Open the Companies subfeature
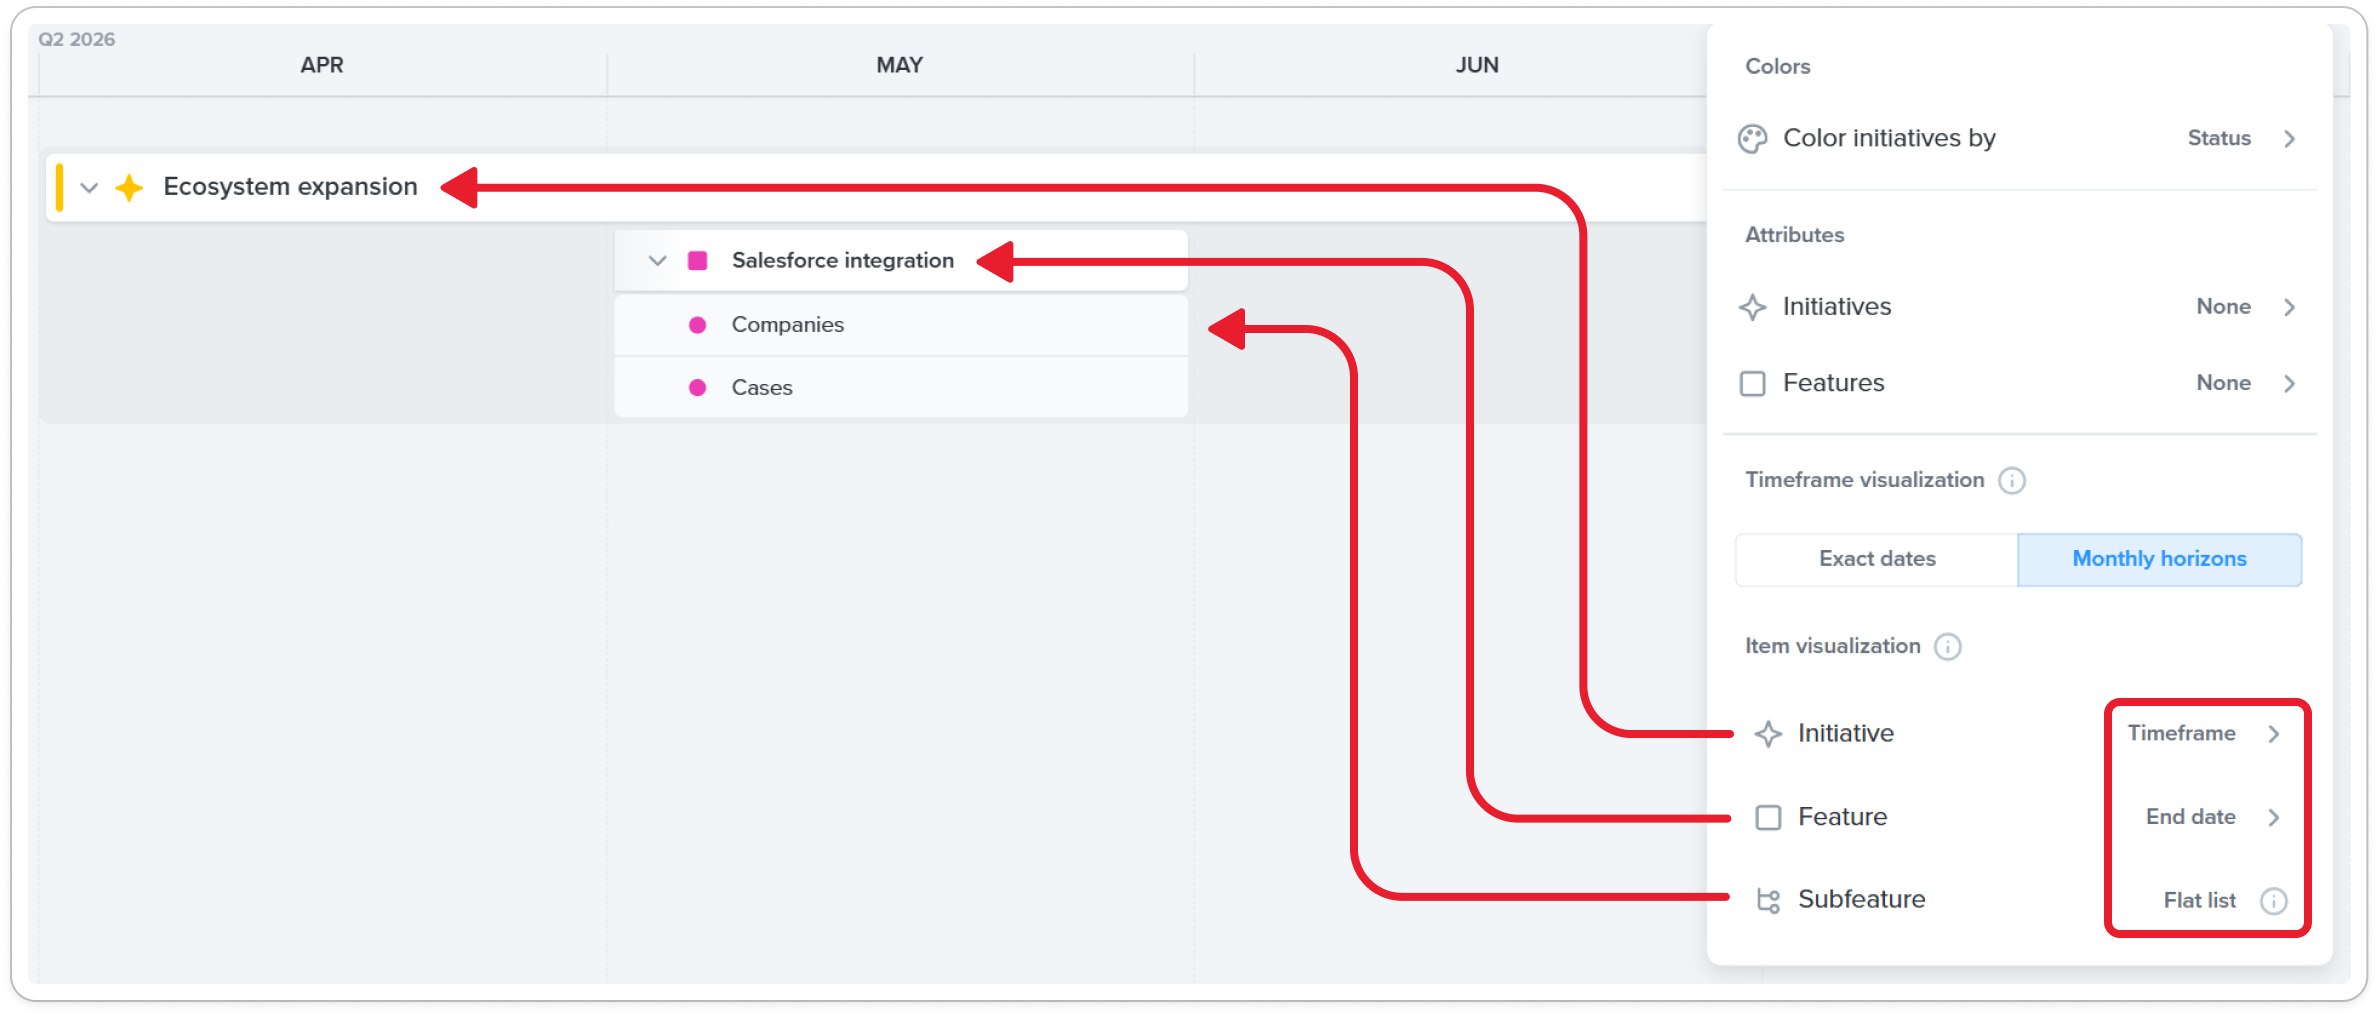2379x1016 pixels. (787, 325)
